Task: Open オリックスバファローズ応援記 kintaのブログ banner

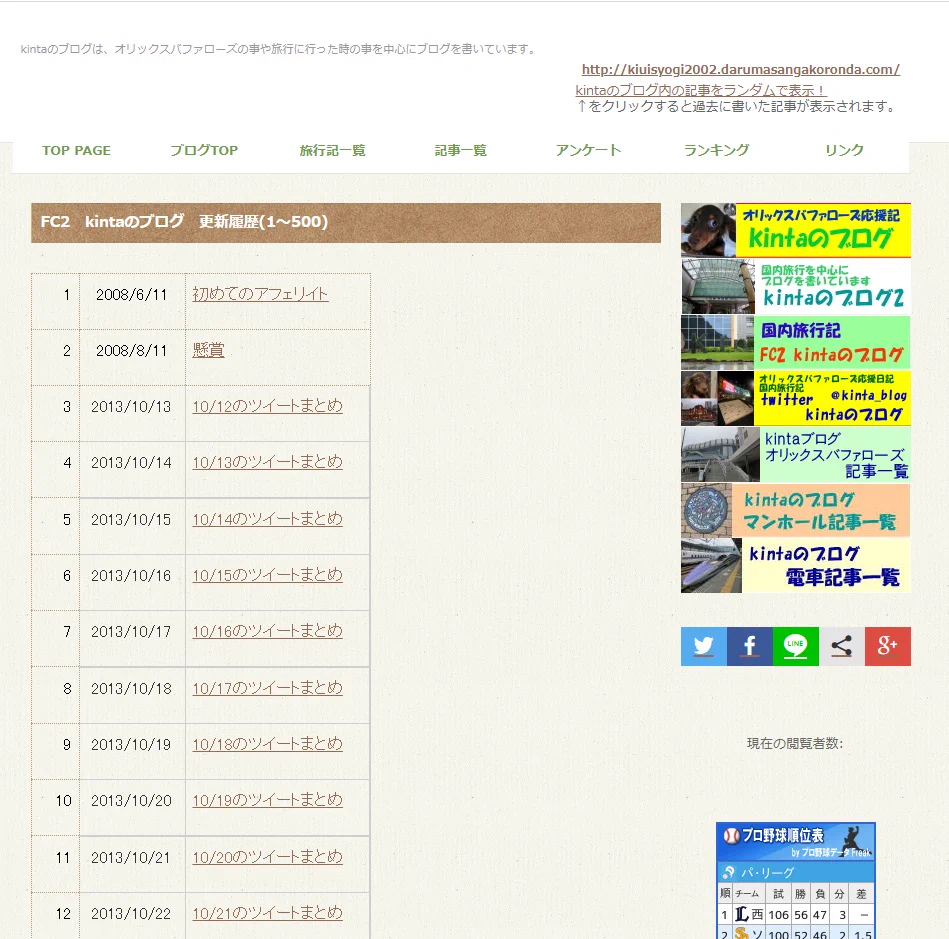Action: point(795,230)
